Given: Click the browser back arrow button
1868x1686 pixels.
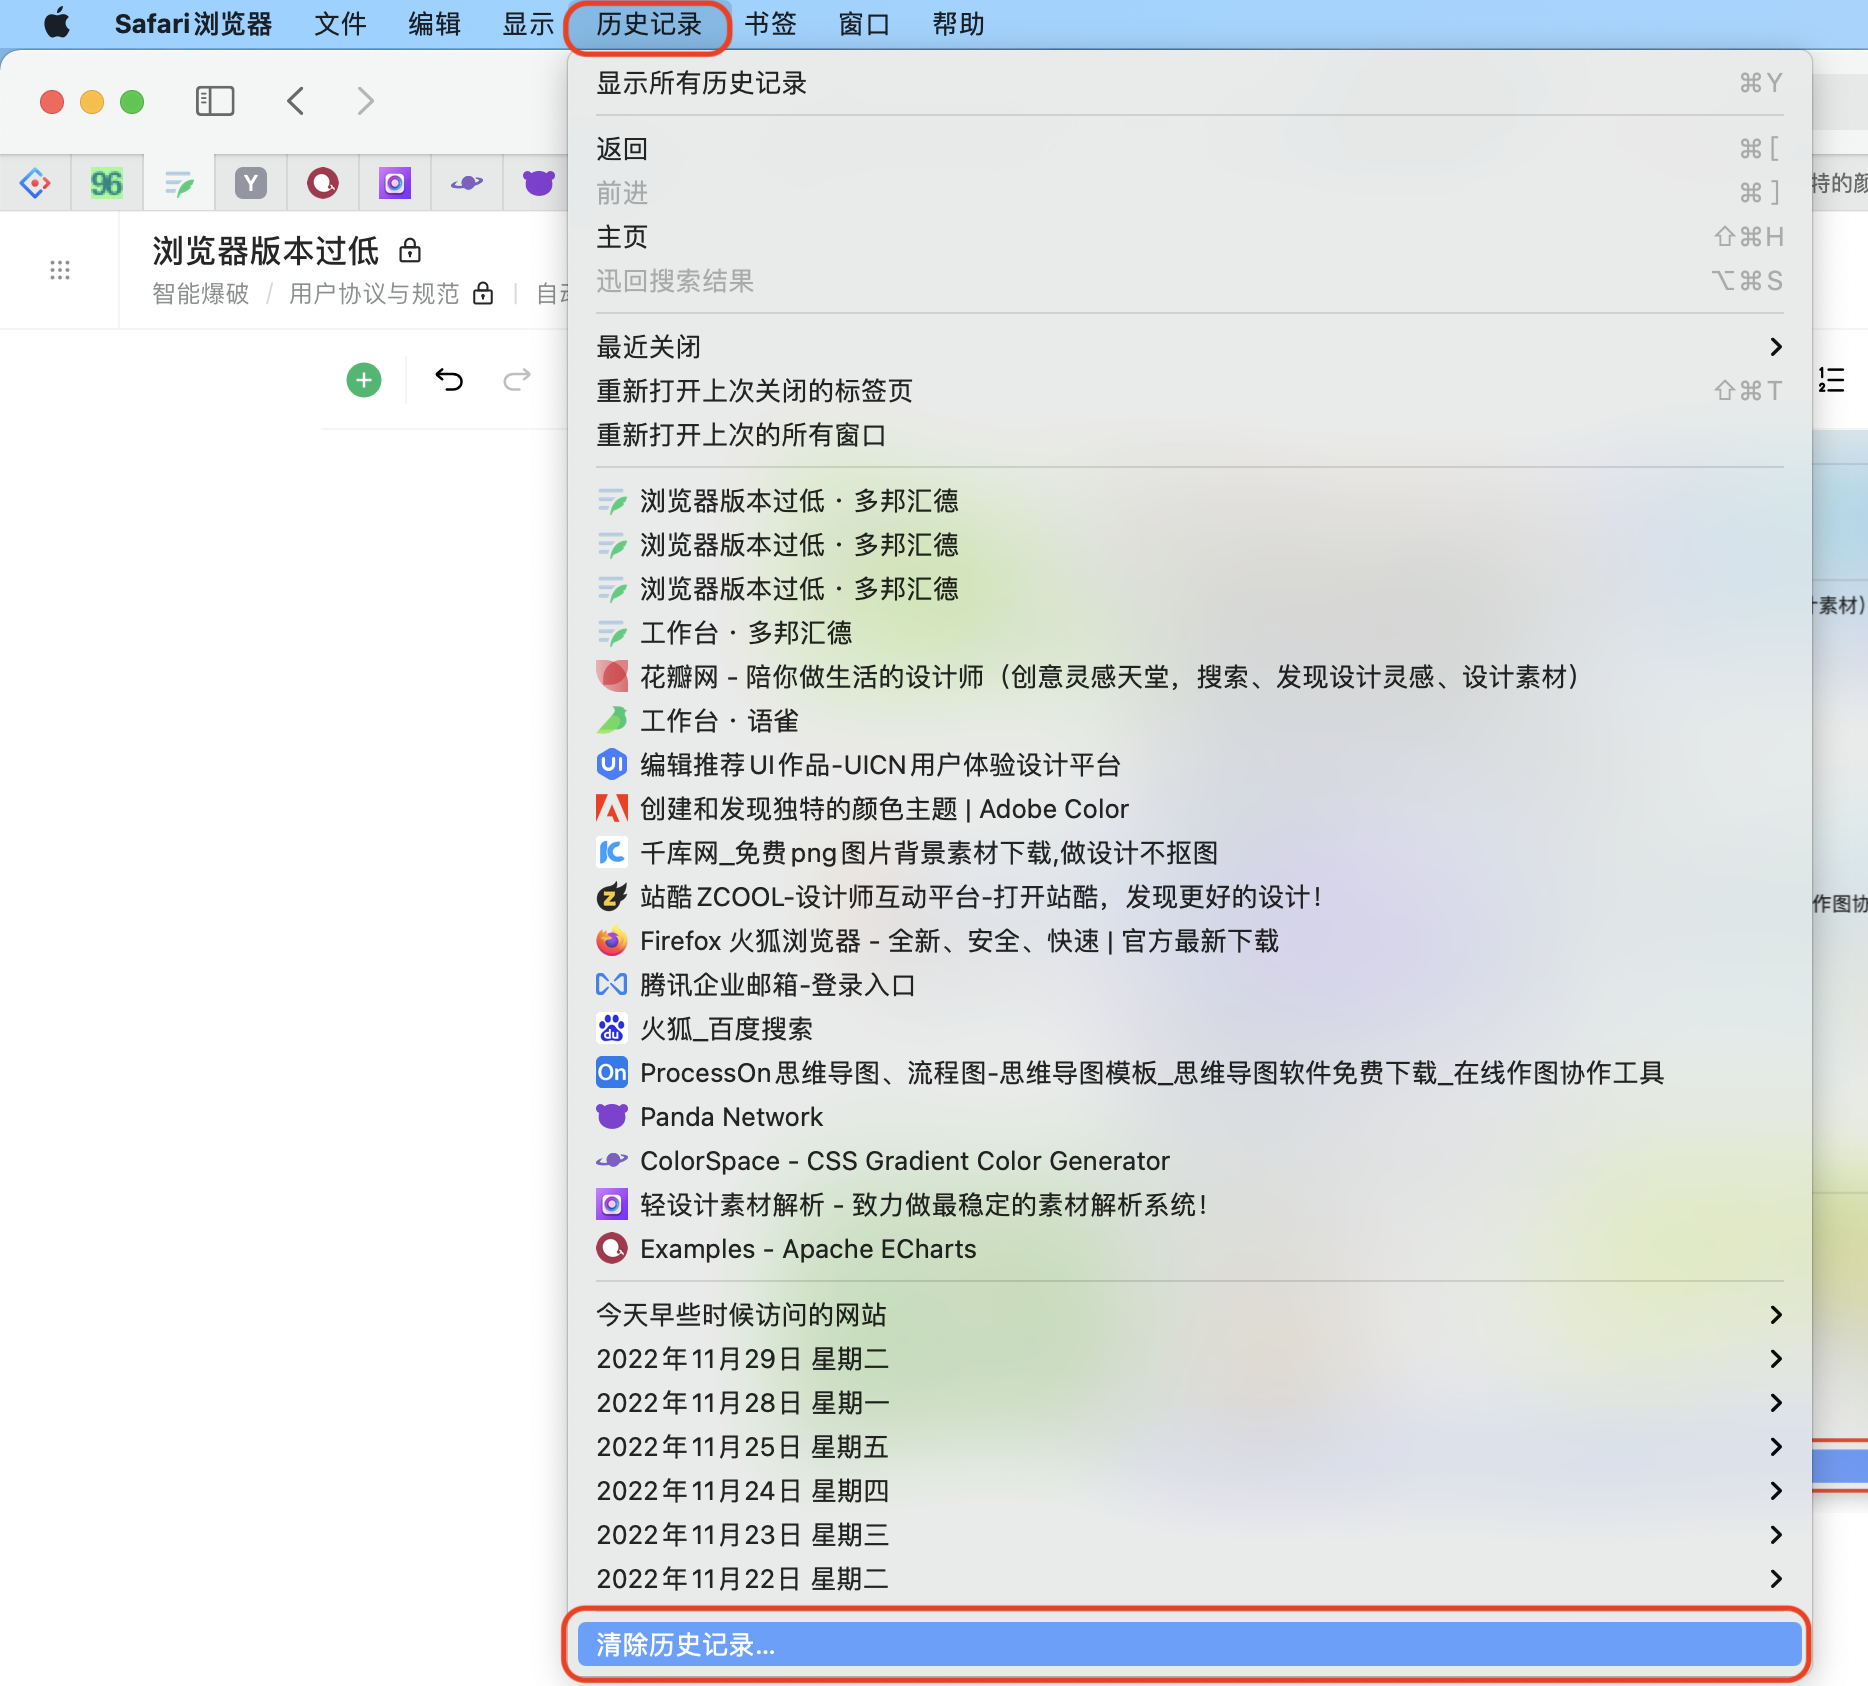Looking at the screenshot, I should (x=296, y=101).
